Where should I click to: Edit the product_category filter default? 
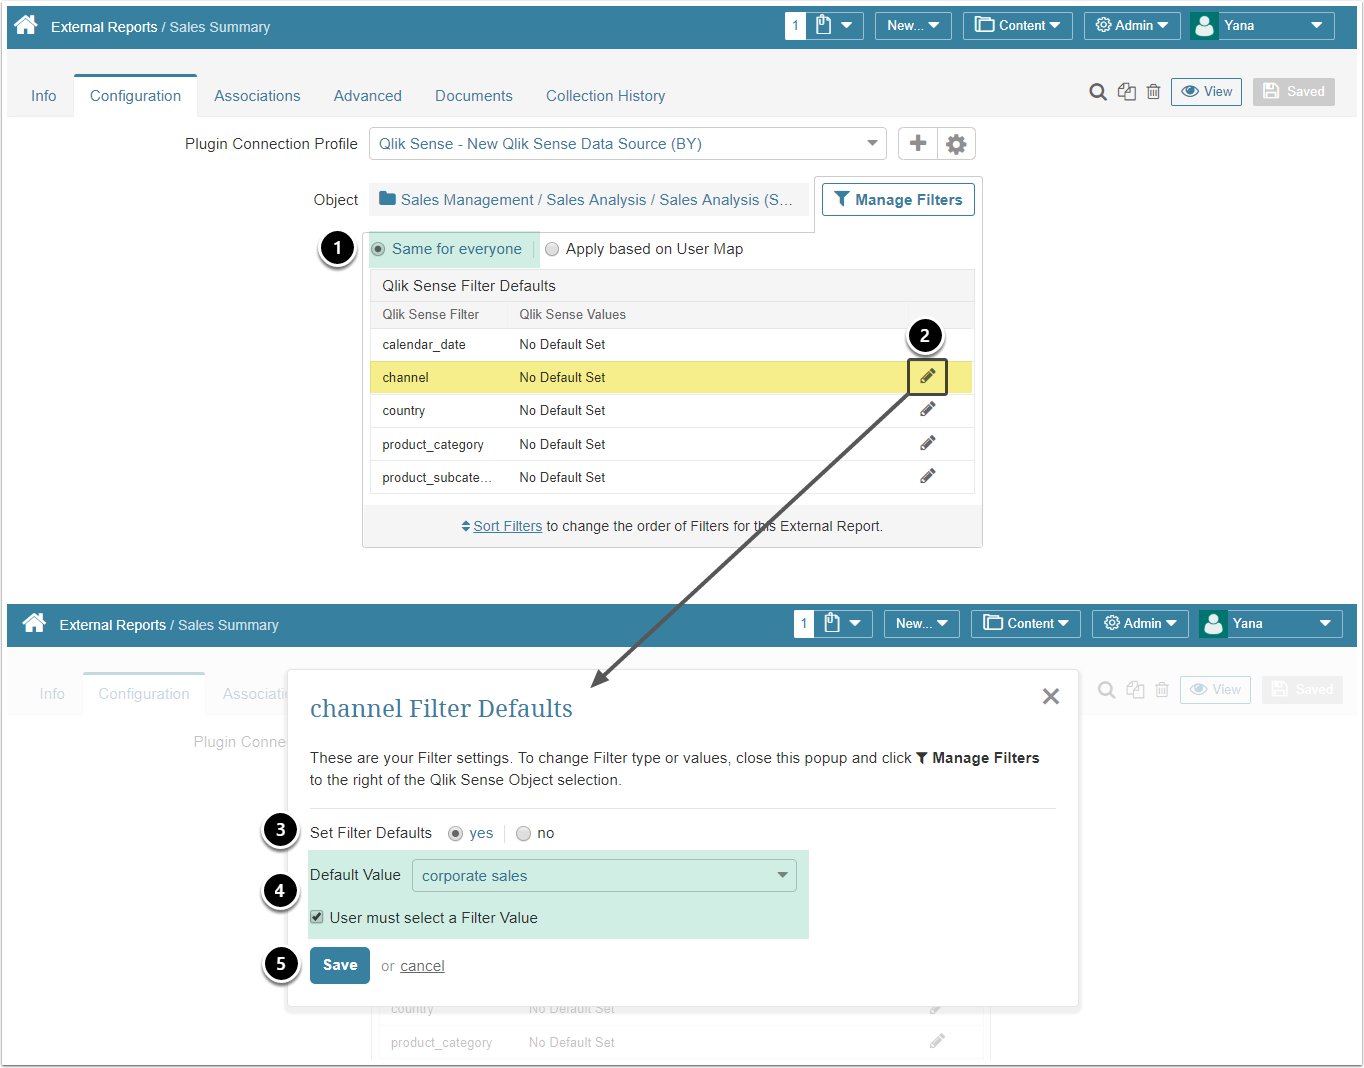928,443
